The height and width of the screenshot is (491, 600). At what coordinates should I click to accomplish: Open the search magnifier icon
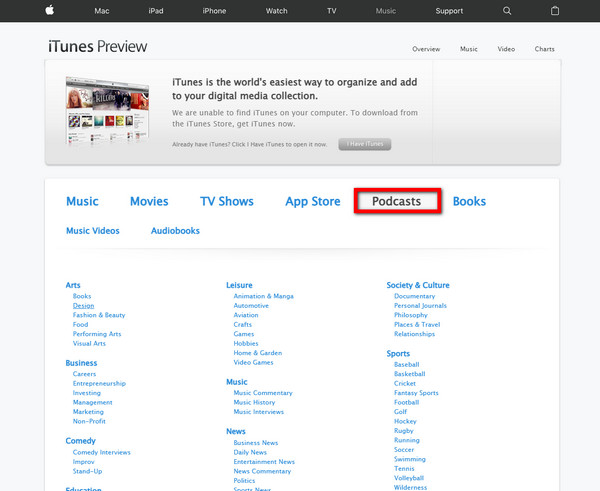[x=507, y=11]
